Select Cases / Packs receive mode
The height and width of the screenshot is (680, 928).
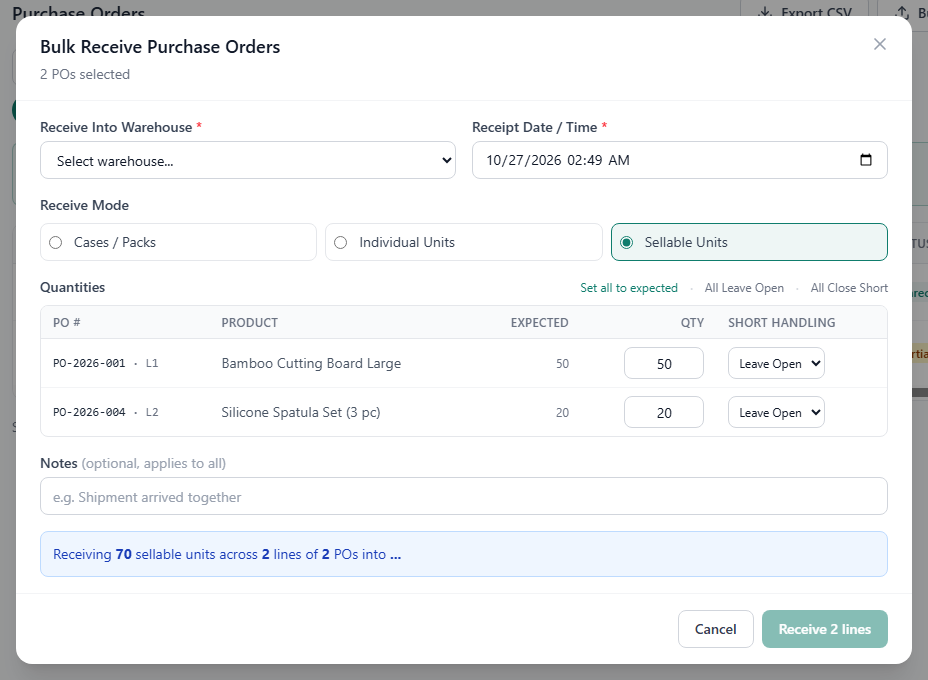tap(178, 242)
